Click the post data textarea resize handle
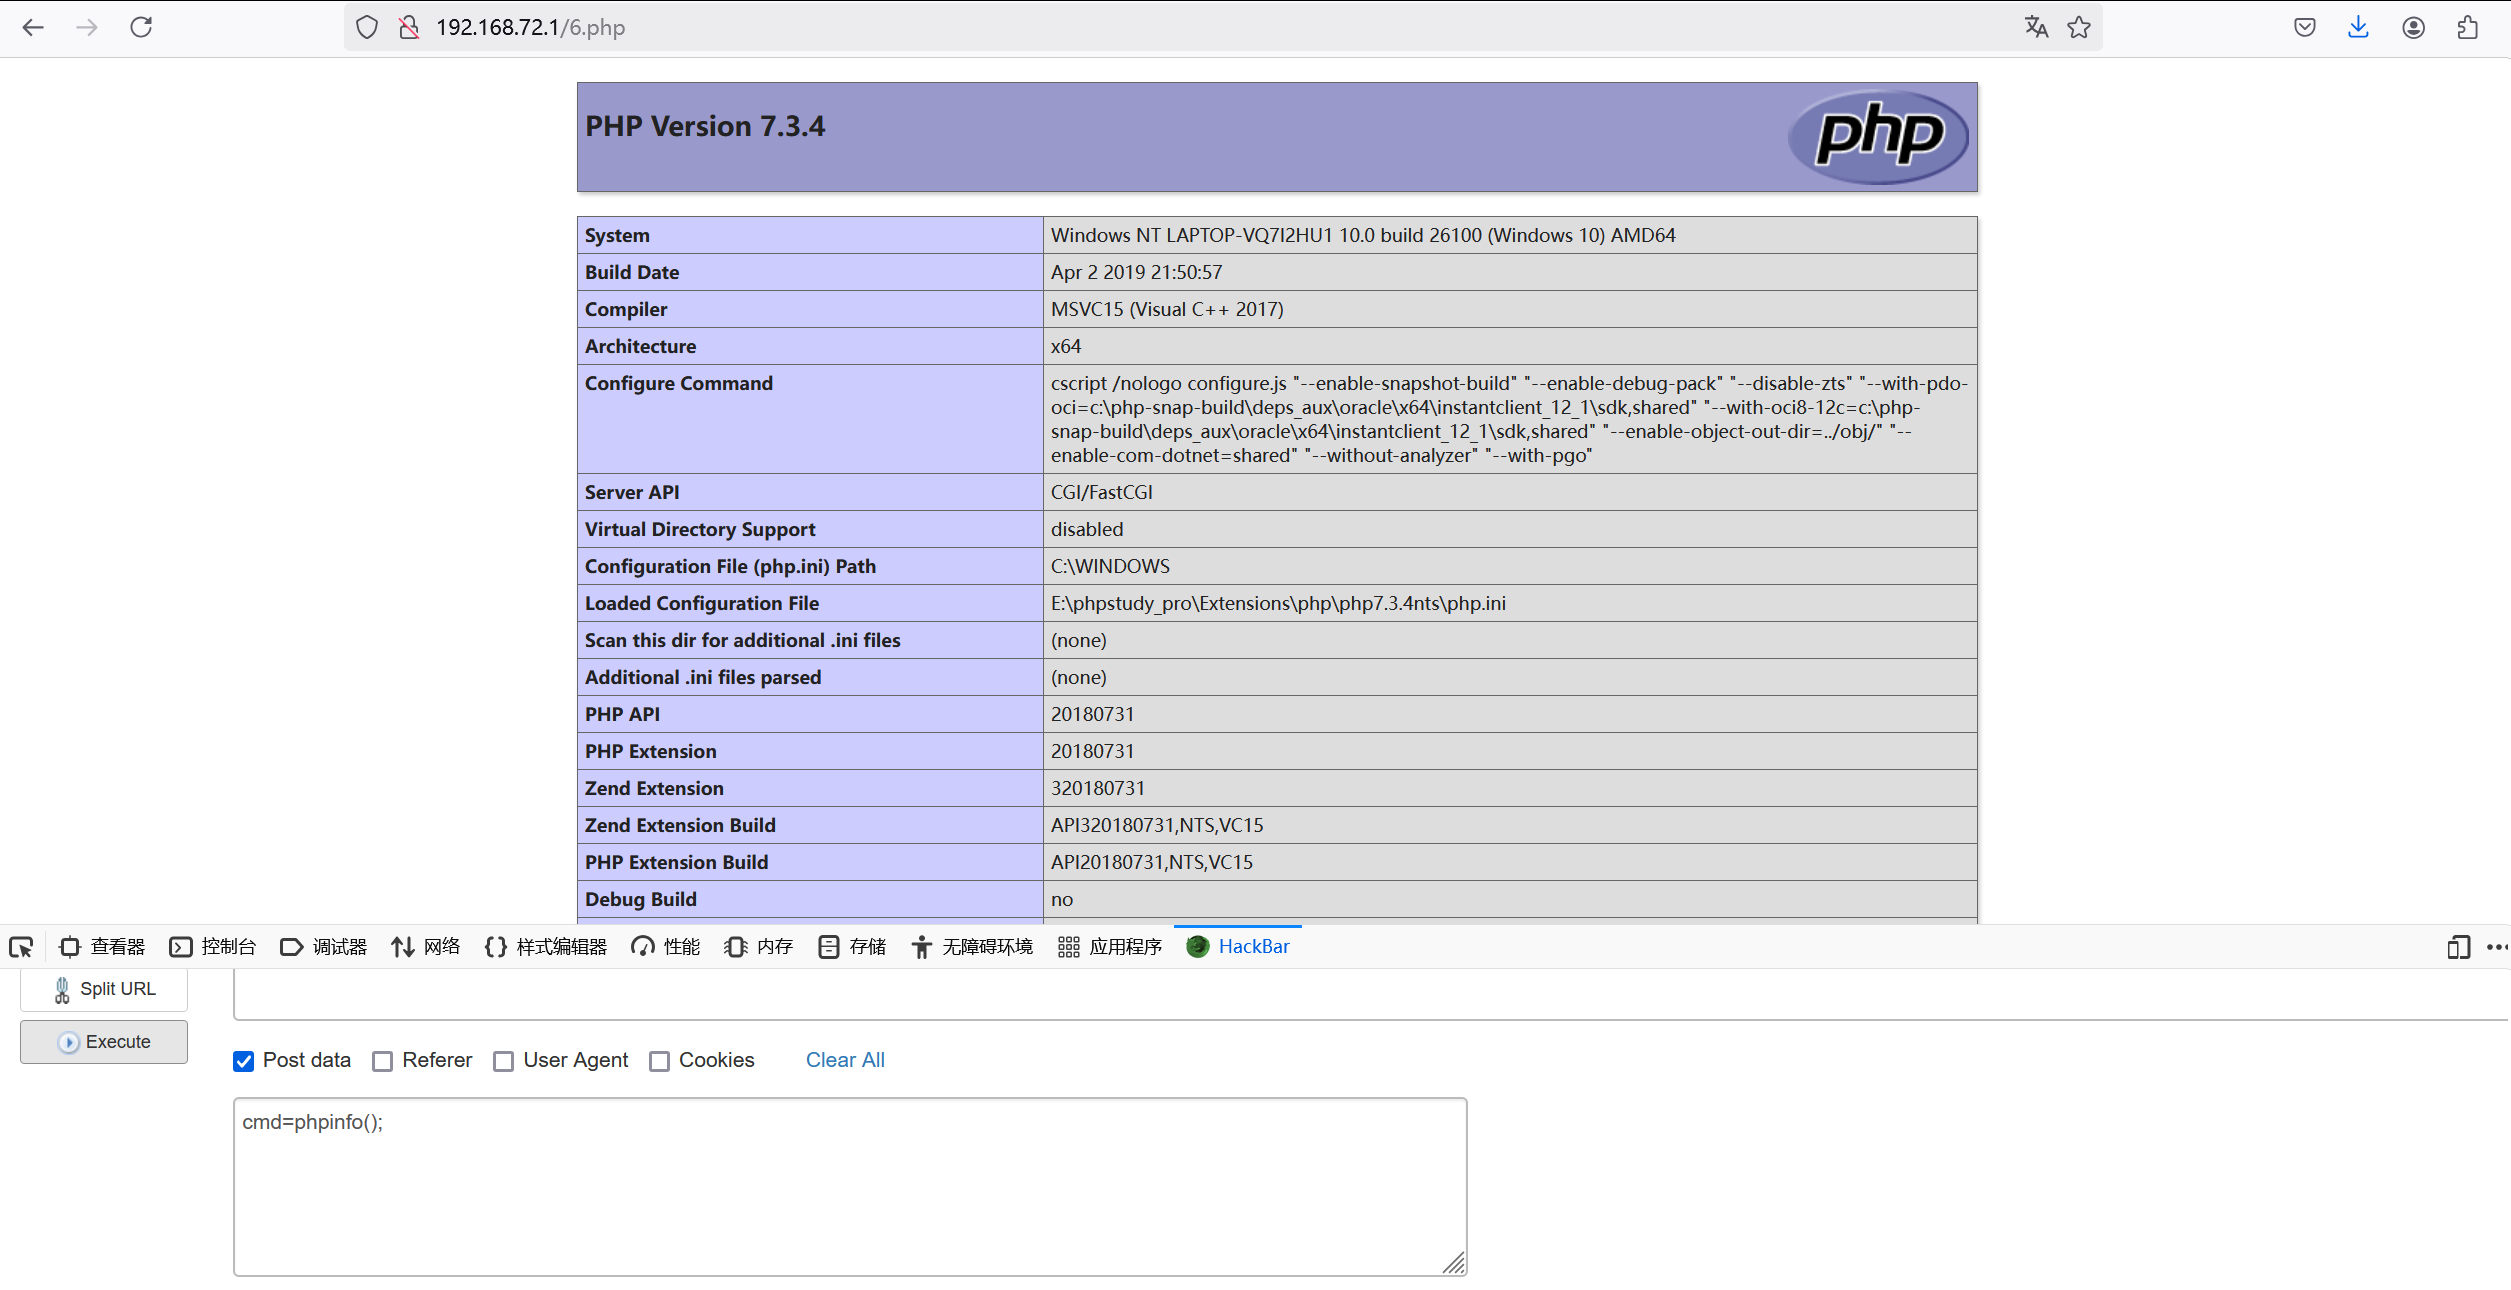The image size is (2511, 1290). coord(1455,1264)
